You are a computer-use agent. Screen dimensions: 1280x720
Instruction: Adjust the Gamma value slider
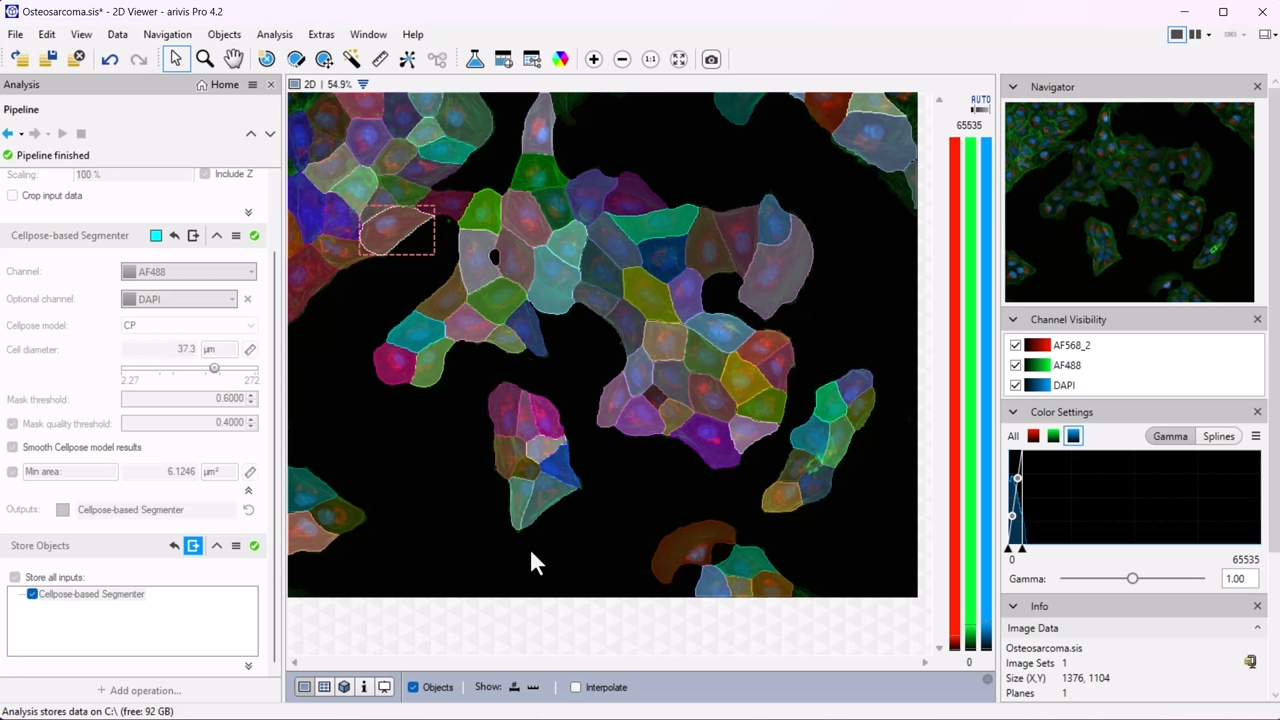pos(1131,578)
